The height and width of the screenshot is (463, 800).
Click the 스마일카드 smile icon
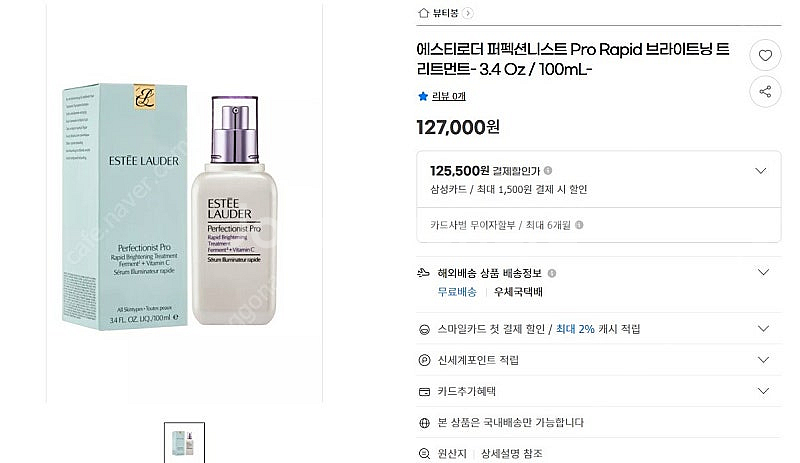coord(423,329)
